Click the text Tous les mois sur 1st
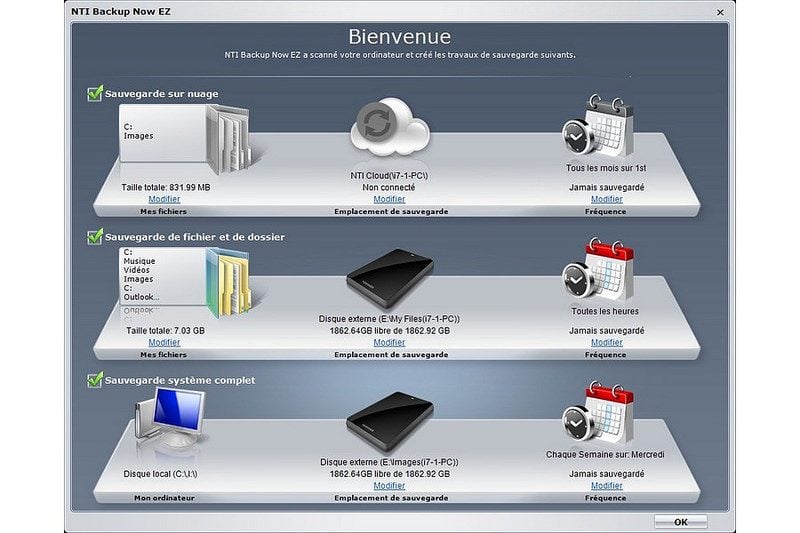 coord(606,168)
